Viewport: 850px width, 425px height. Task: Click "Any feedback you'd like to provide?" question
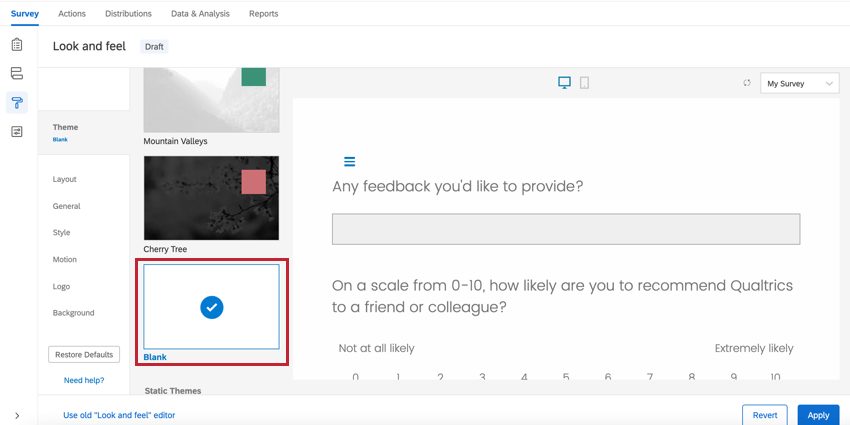(x=458, y=186)
